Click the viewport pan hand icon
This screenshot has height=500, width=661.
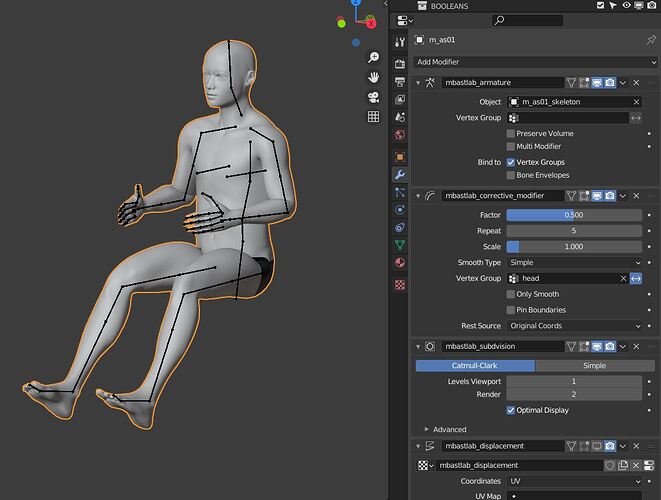pyautogui.click(x=373, y=77)
